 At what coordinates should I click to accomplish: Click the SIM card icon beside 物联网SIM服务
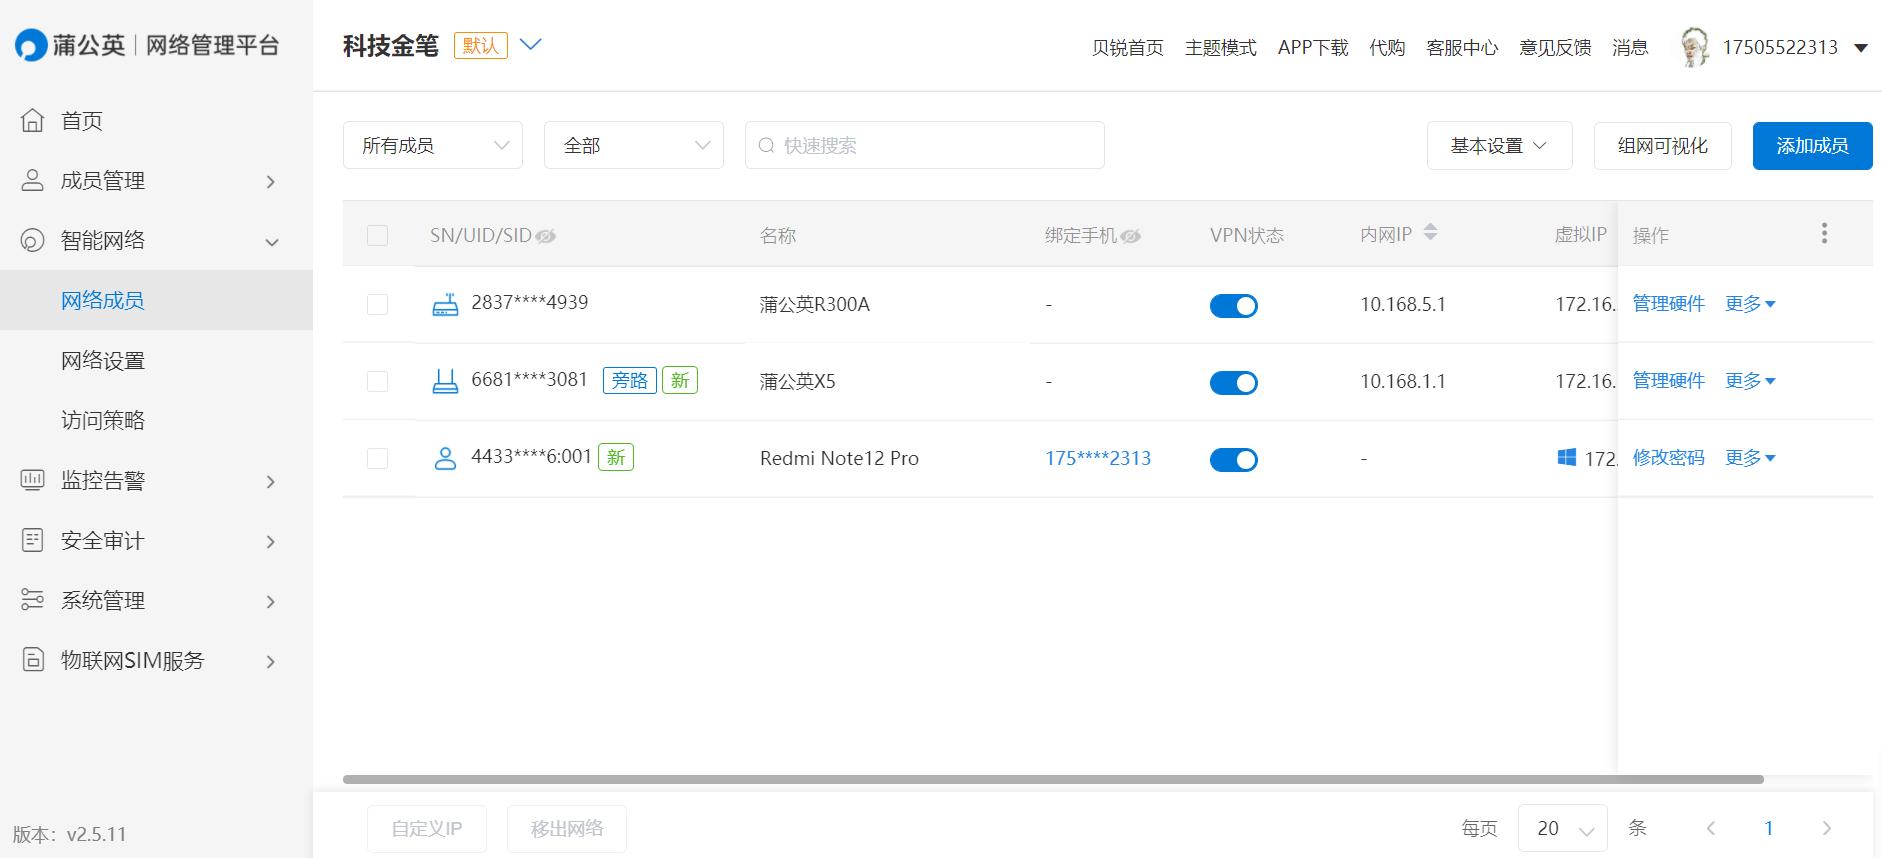coord(33,660)
